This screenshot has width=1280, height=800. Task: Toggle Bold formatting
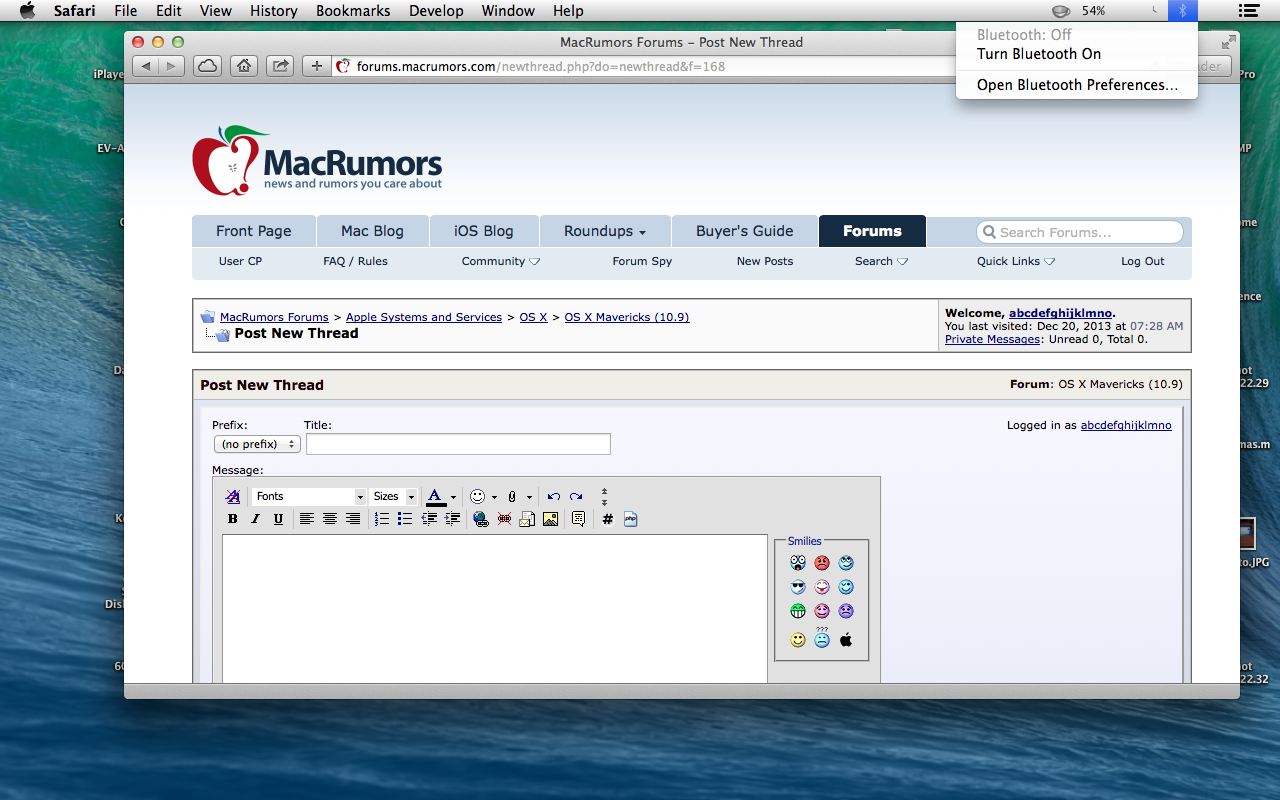tap(233, 519)
